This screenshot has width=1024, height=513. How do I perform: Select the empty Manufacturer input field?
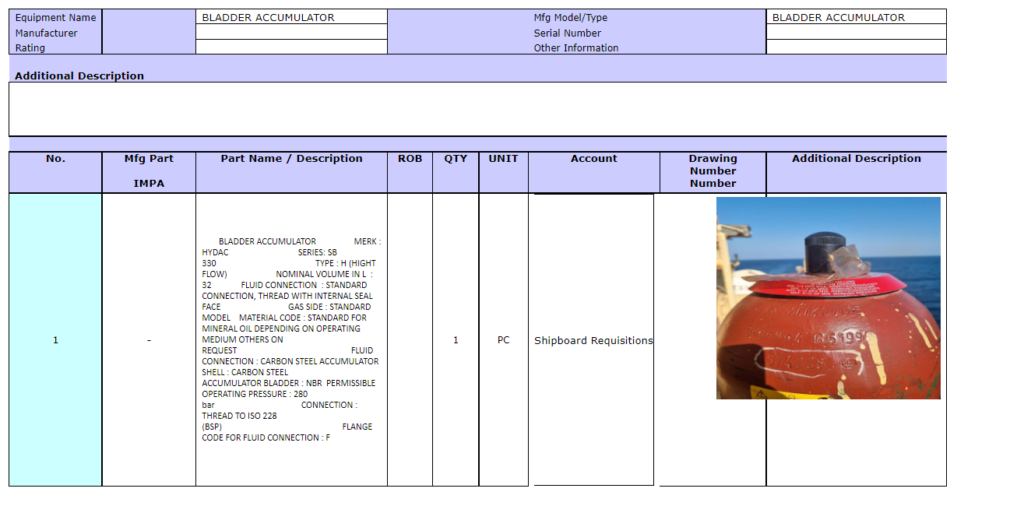(290, 32)
